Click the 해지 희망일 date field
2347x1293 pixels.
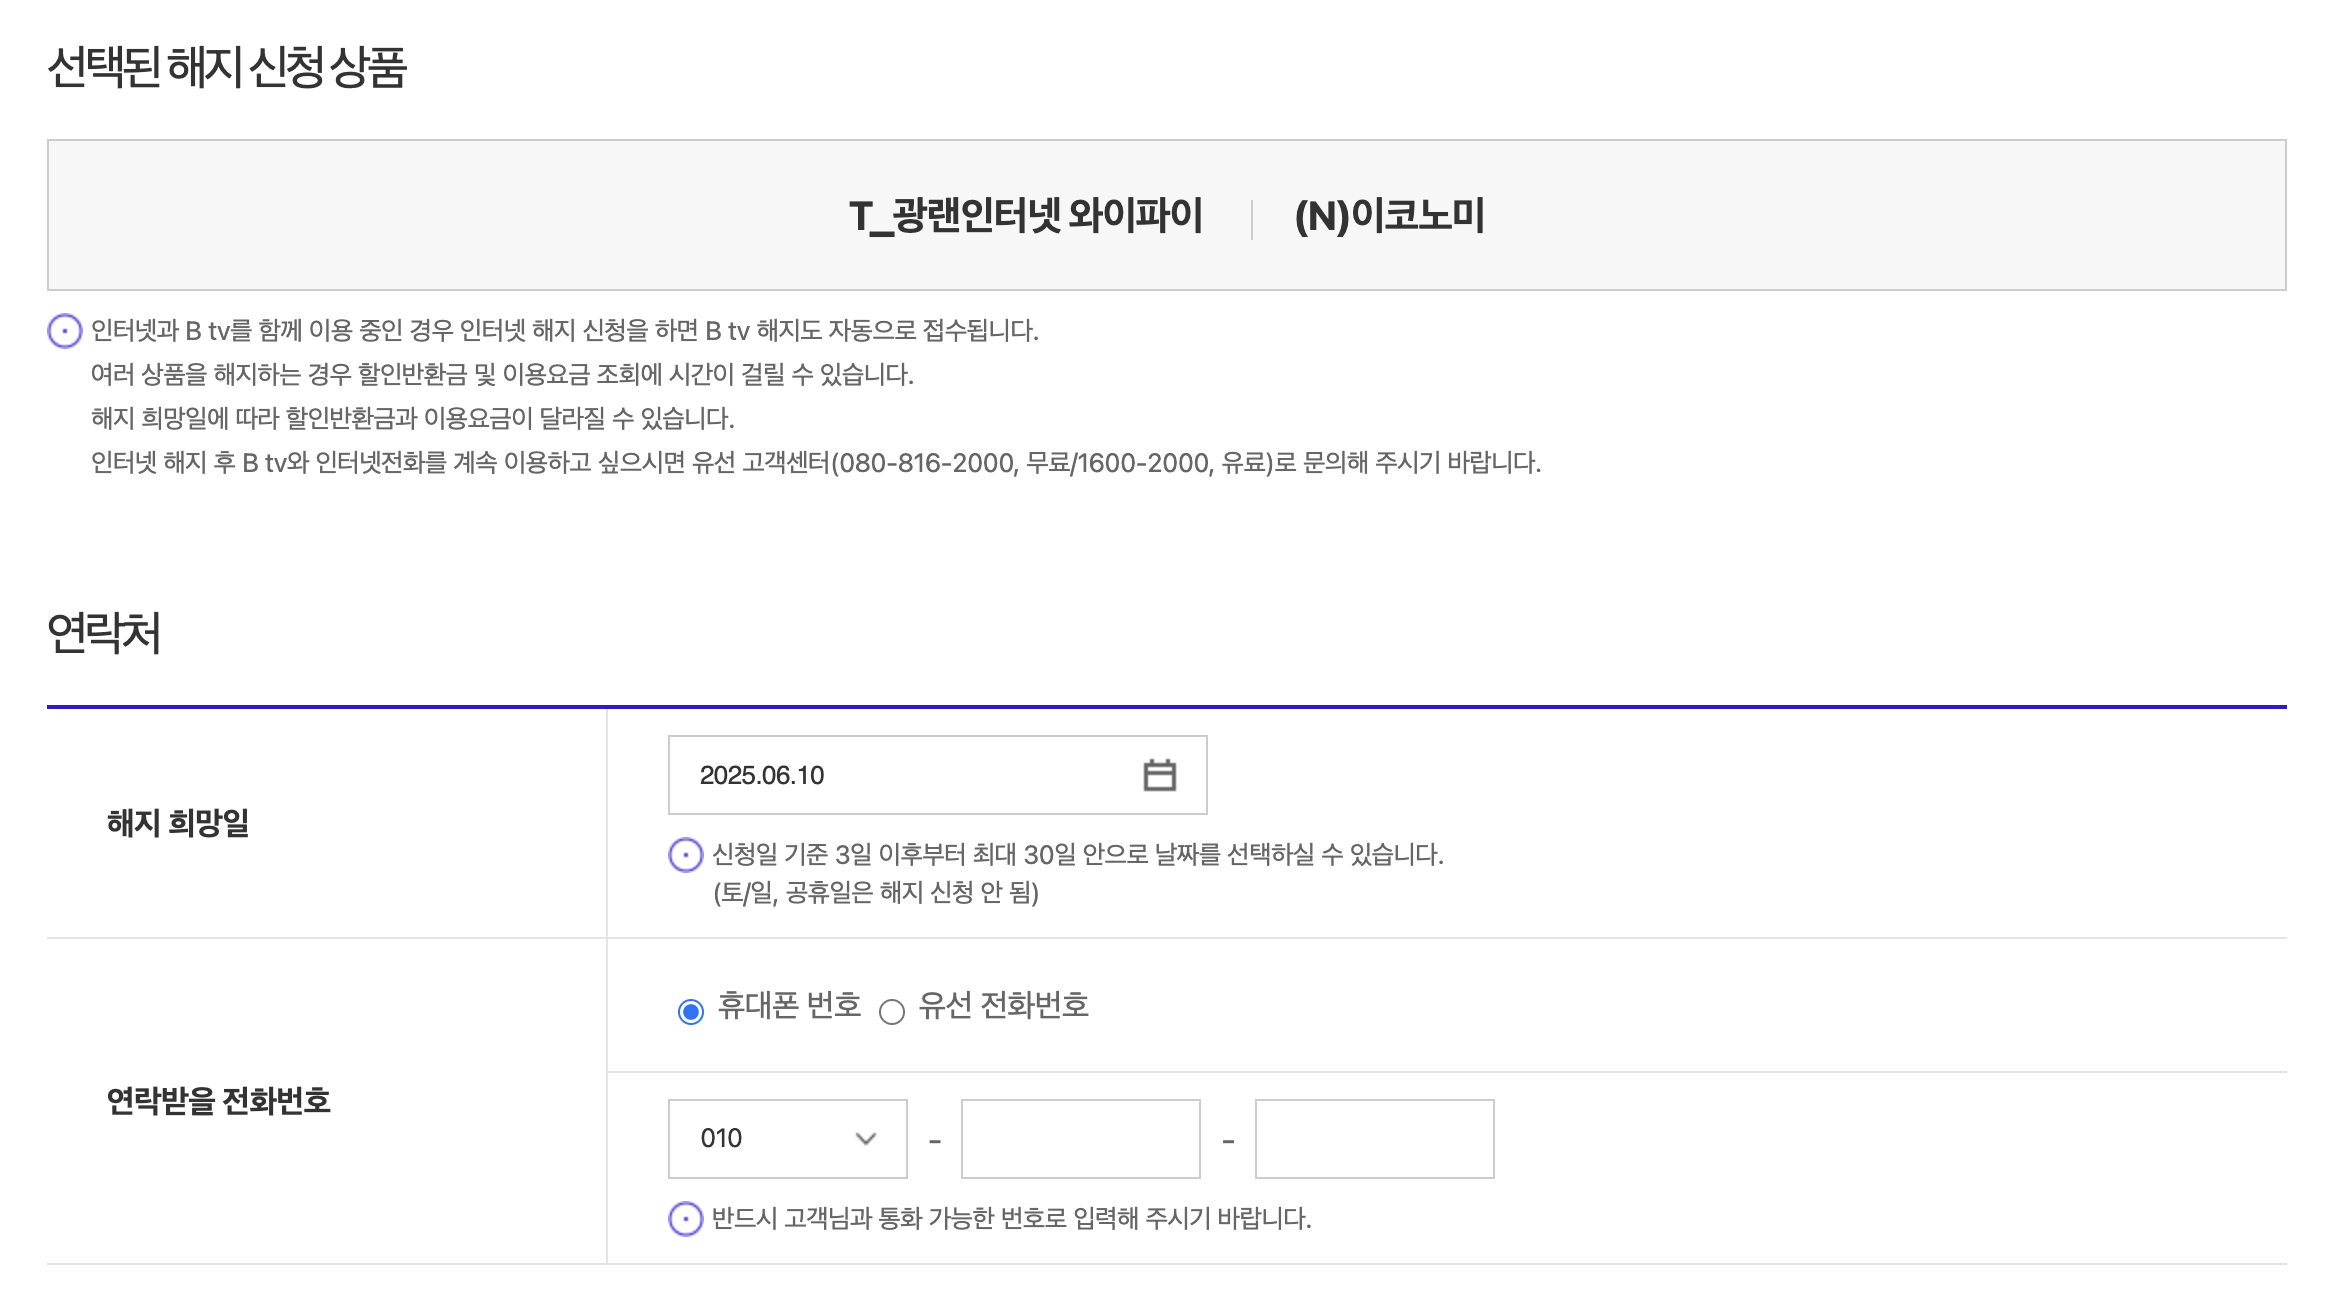click(937, 775)
